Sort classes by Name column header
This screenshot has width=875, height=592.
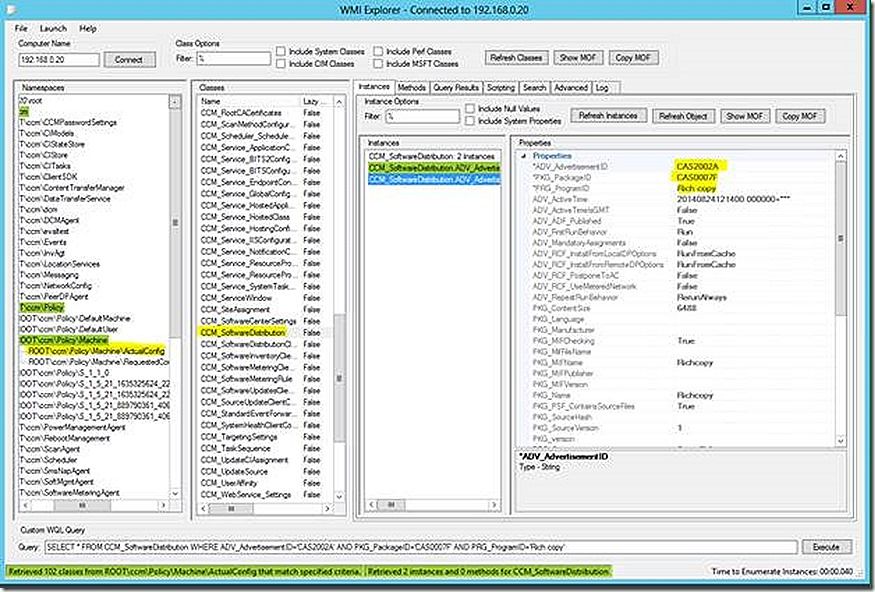[249, 101]
